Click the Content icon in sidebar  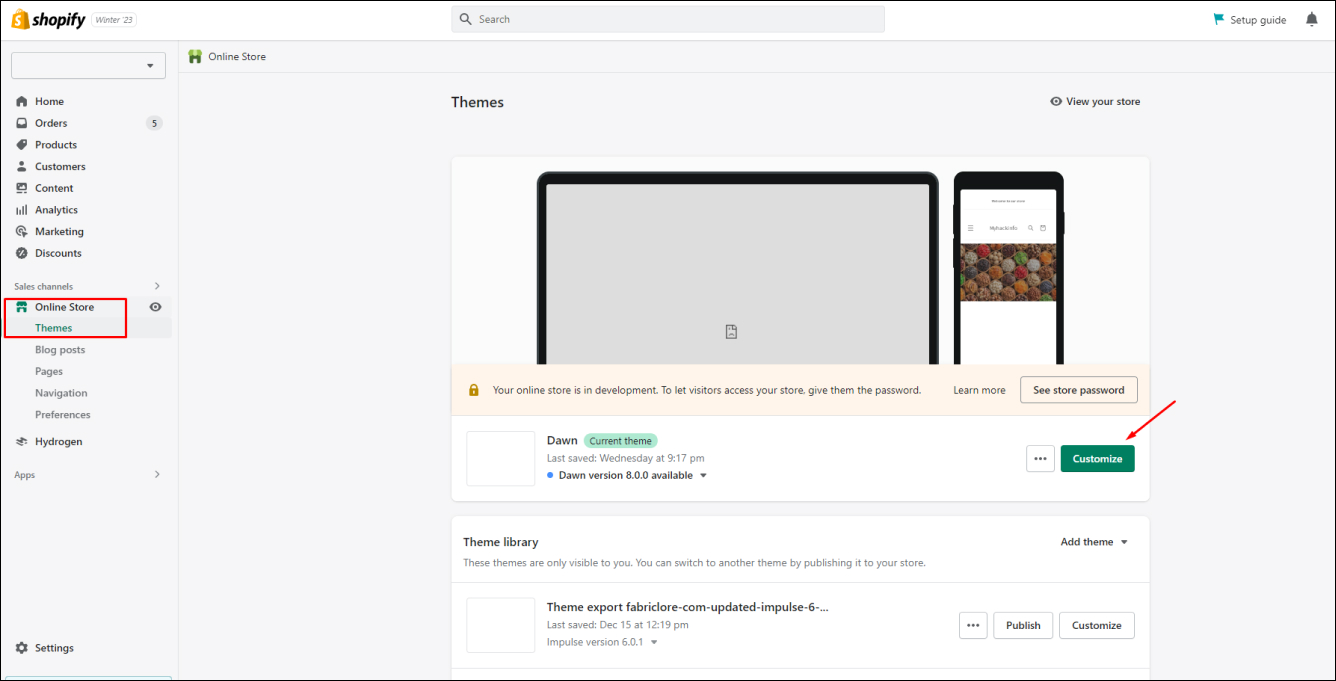point(22,188)
